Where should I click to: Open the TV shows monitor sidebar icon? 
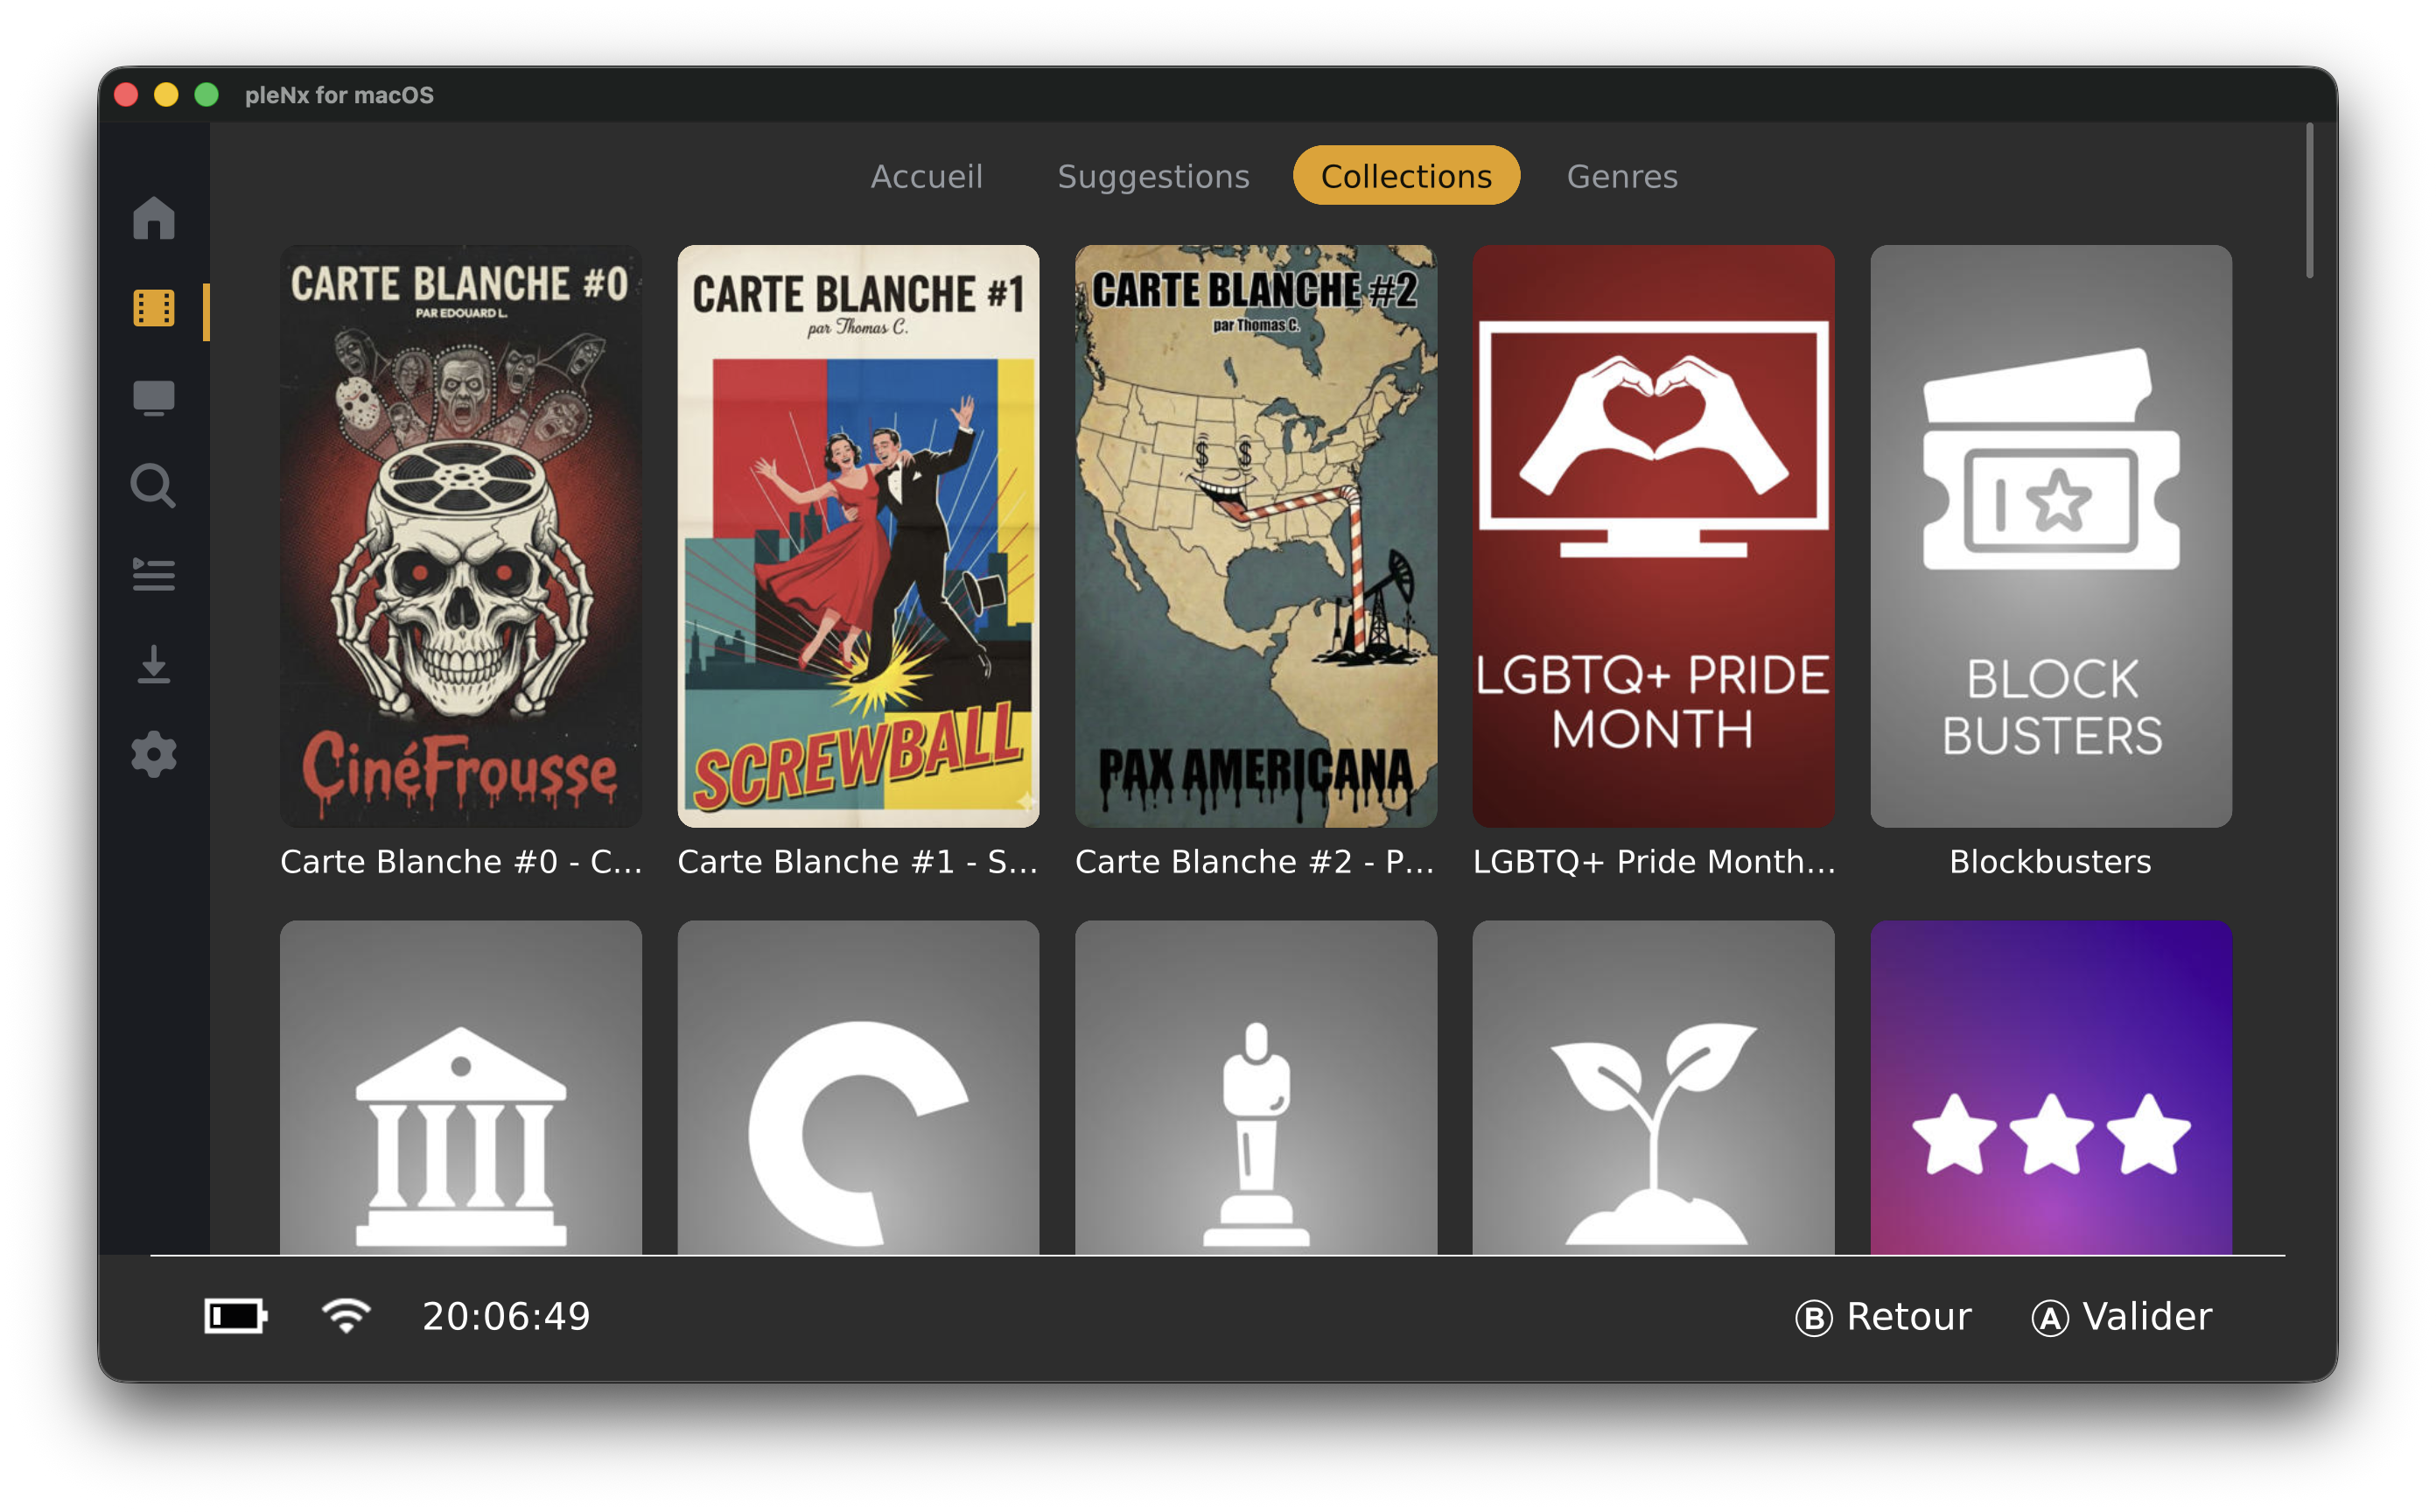click(x=154, y=398)
